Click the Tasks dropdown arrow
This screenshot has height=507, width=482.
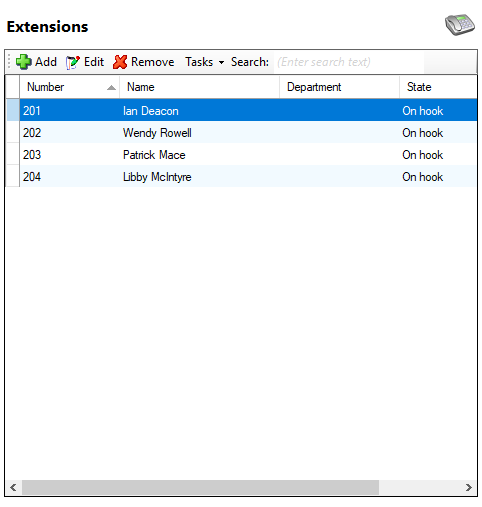(x=221, y=62)
